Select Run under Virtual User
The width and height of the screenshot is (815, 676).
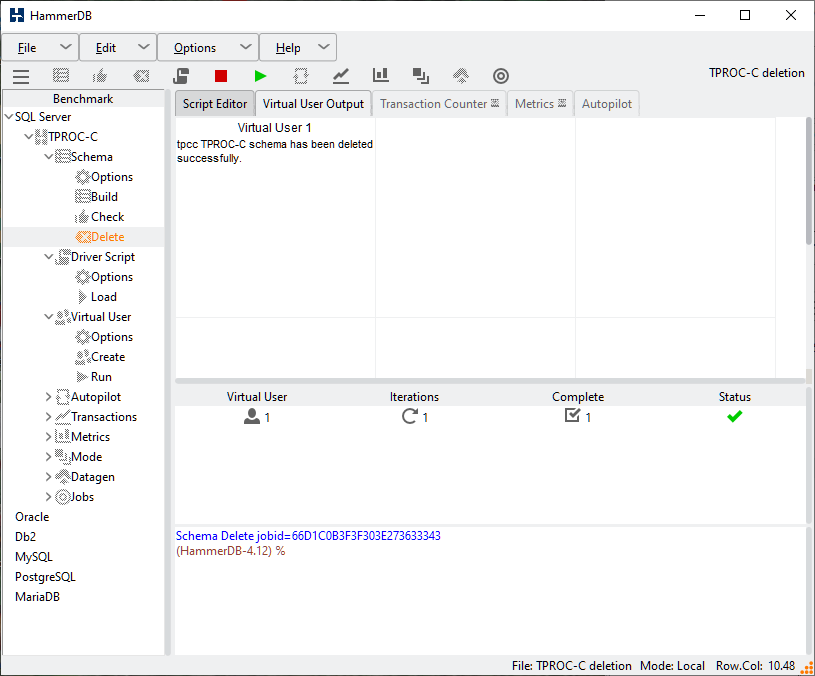94,377
